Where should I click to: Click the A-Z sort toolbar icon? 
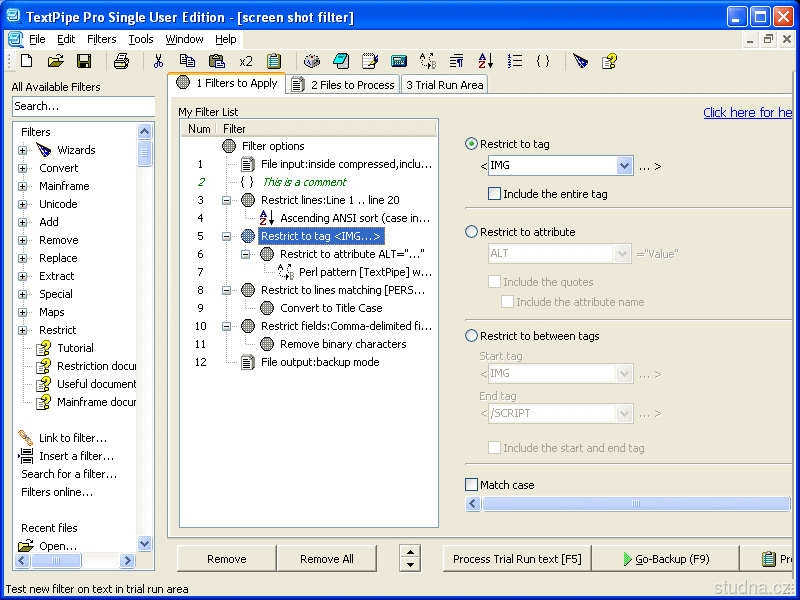click(485, 61)
